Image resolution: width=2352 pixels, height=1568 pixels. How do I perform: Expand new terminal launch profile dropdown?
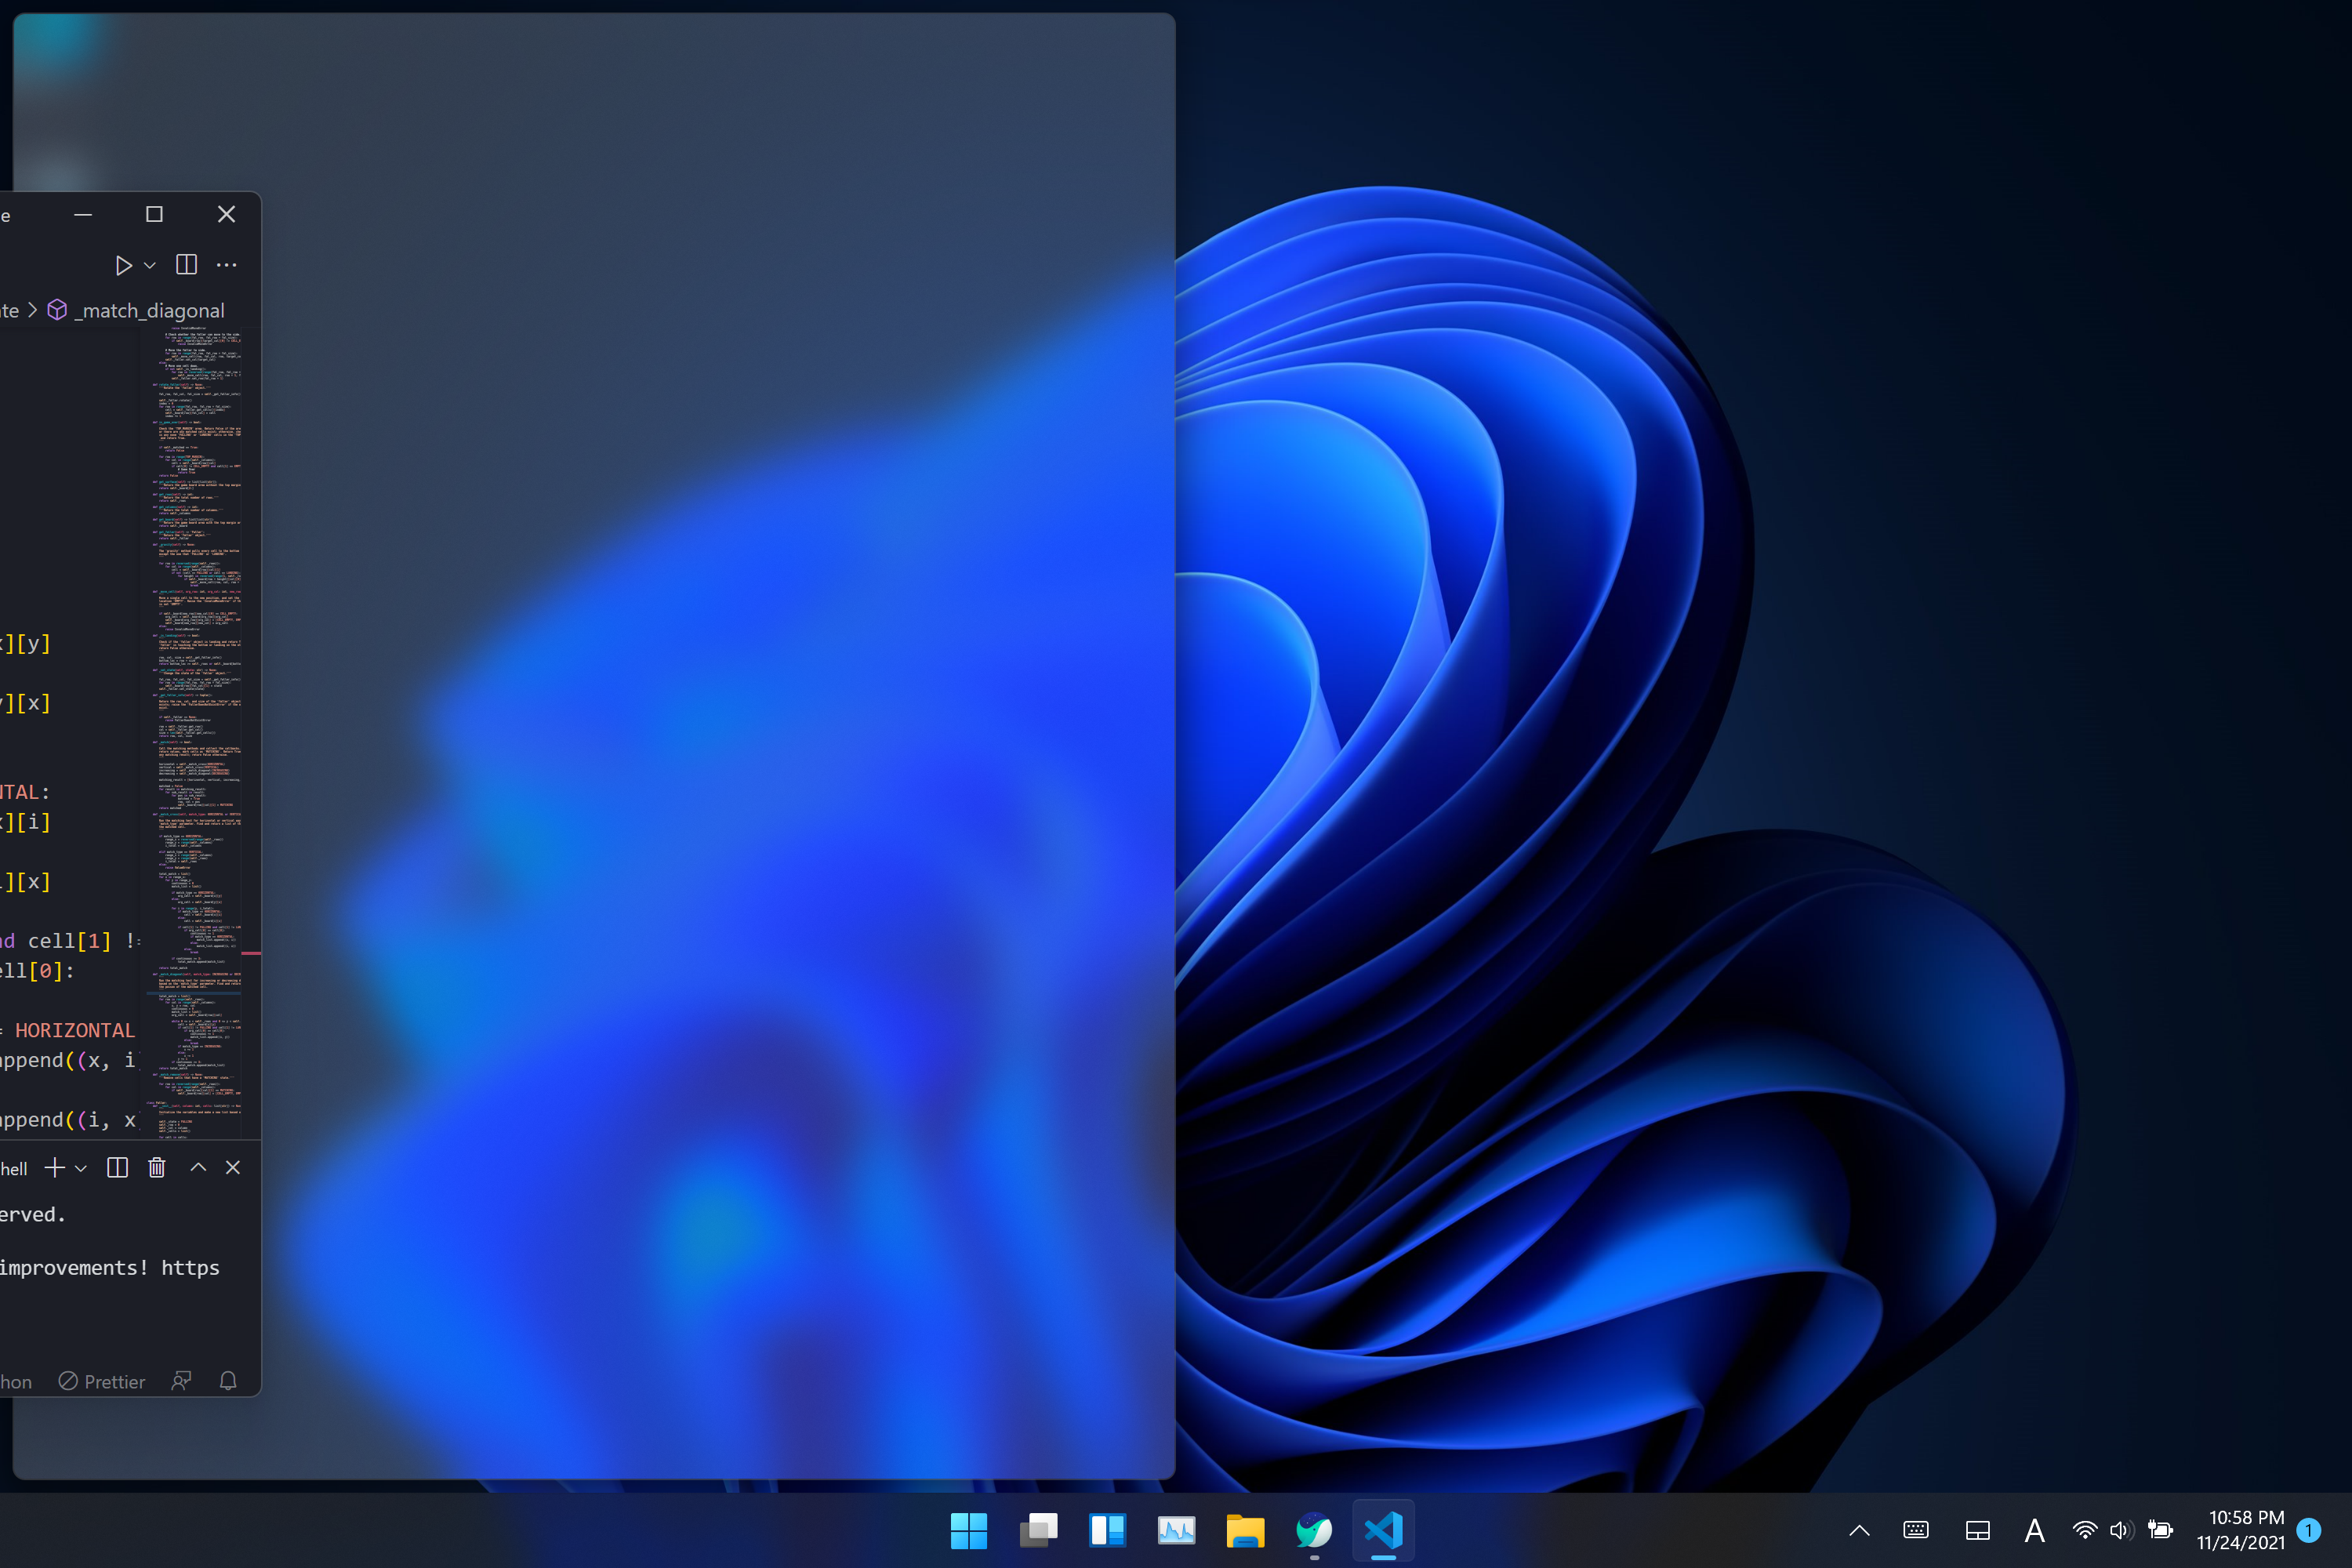[82, 1169]
